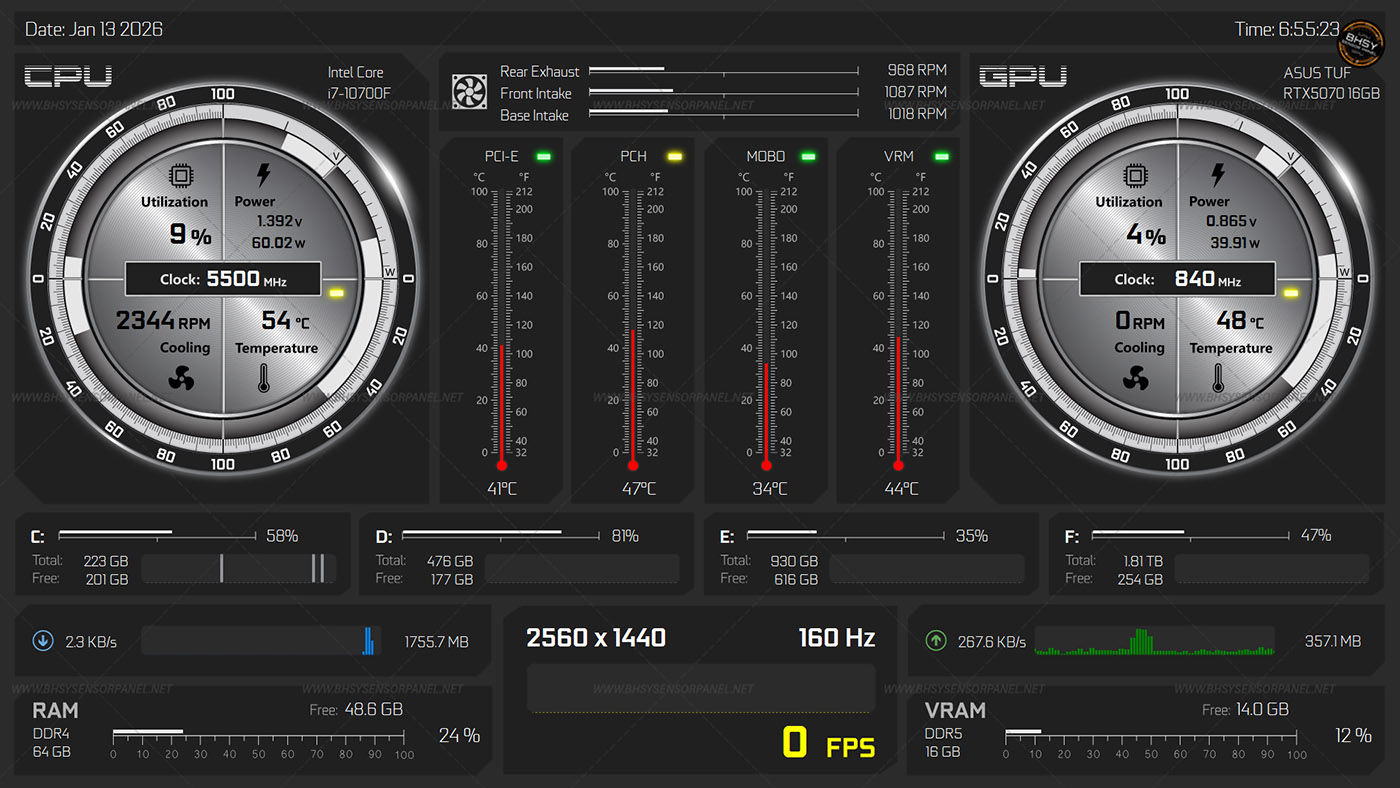Click the yellow PCH status indicator

point(675,156)
